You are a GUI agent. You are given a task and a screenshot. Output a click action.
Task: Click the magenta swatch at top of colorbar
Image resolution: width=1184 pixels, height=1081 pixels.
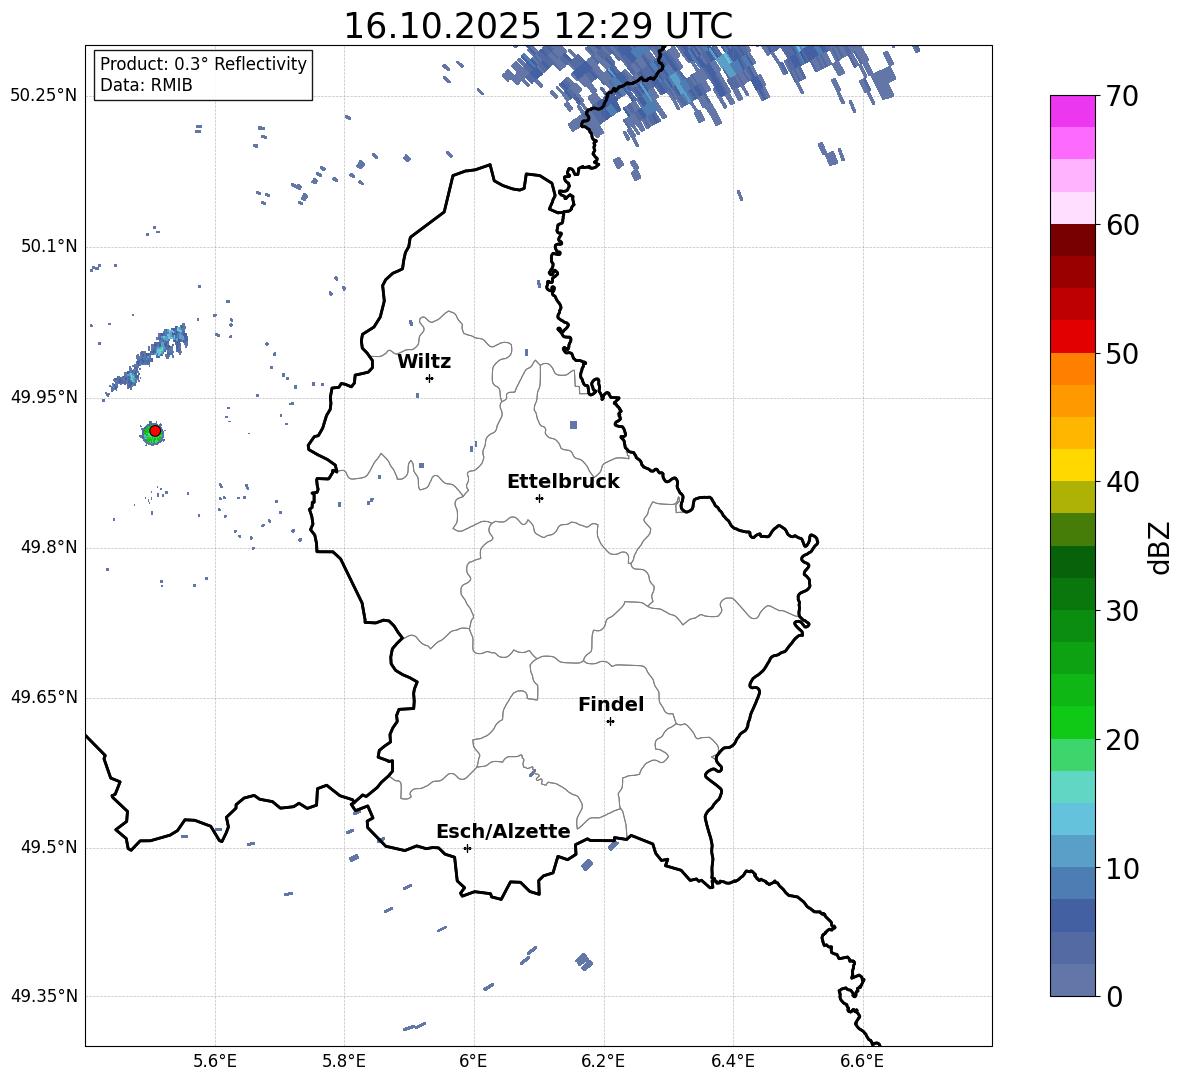pyautogui.click(x=1073, y=111)
